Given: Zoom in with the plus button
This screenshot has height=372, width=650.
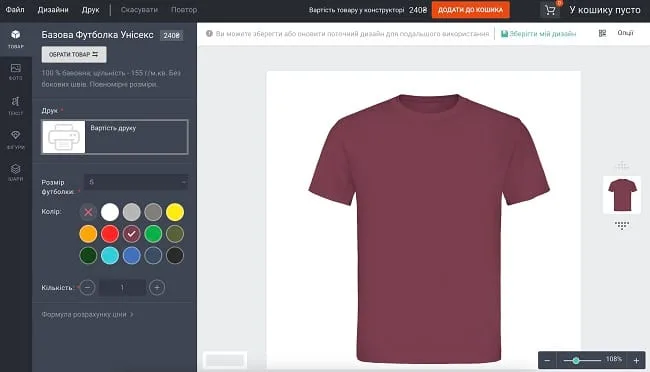Looking at the screenshot, I should click(x=636, y=360).
